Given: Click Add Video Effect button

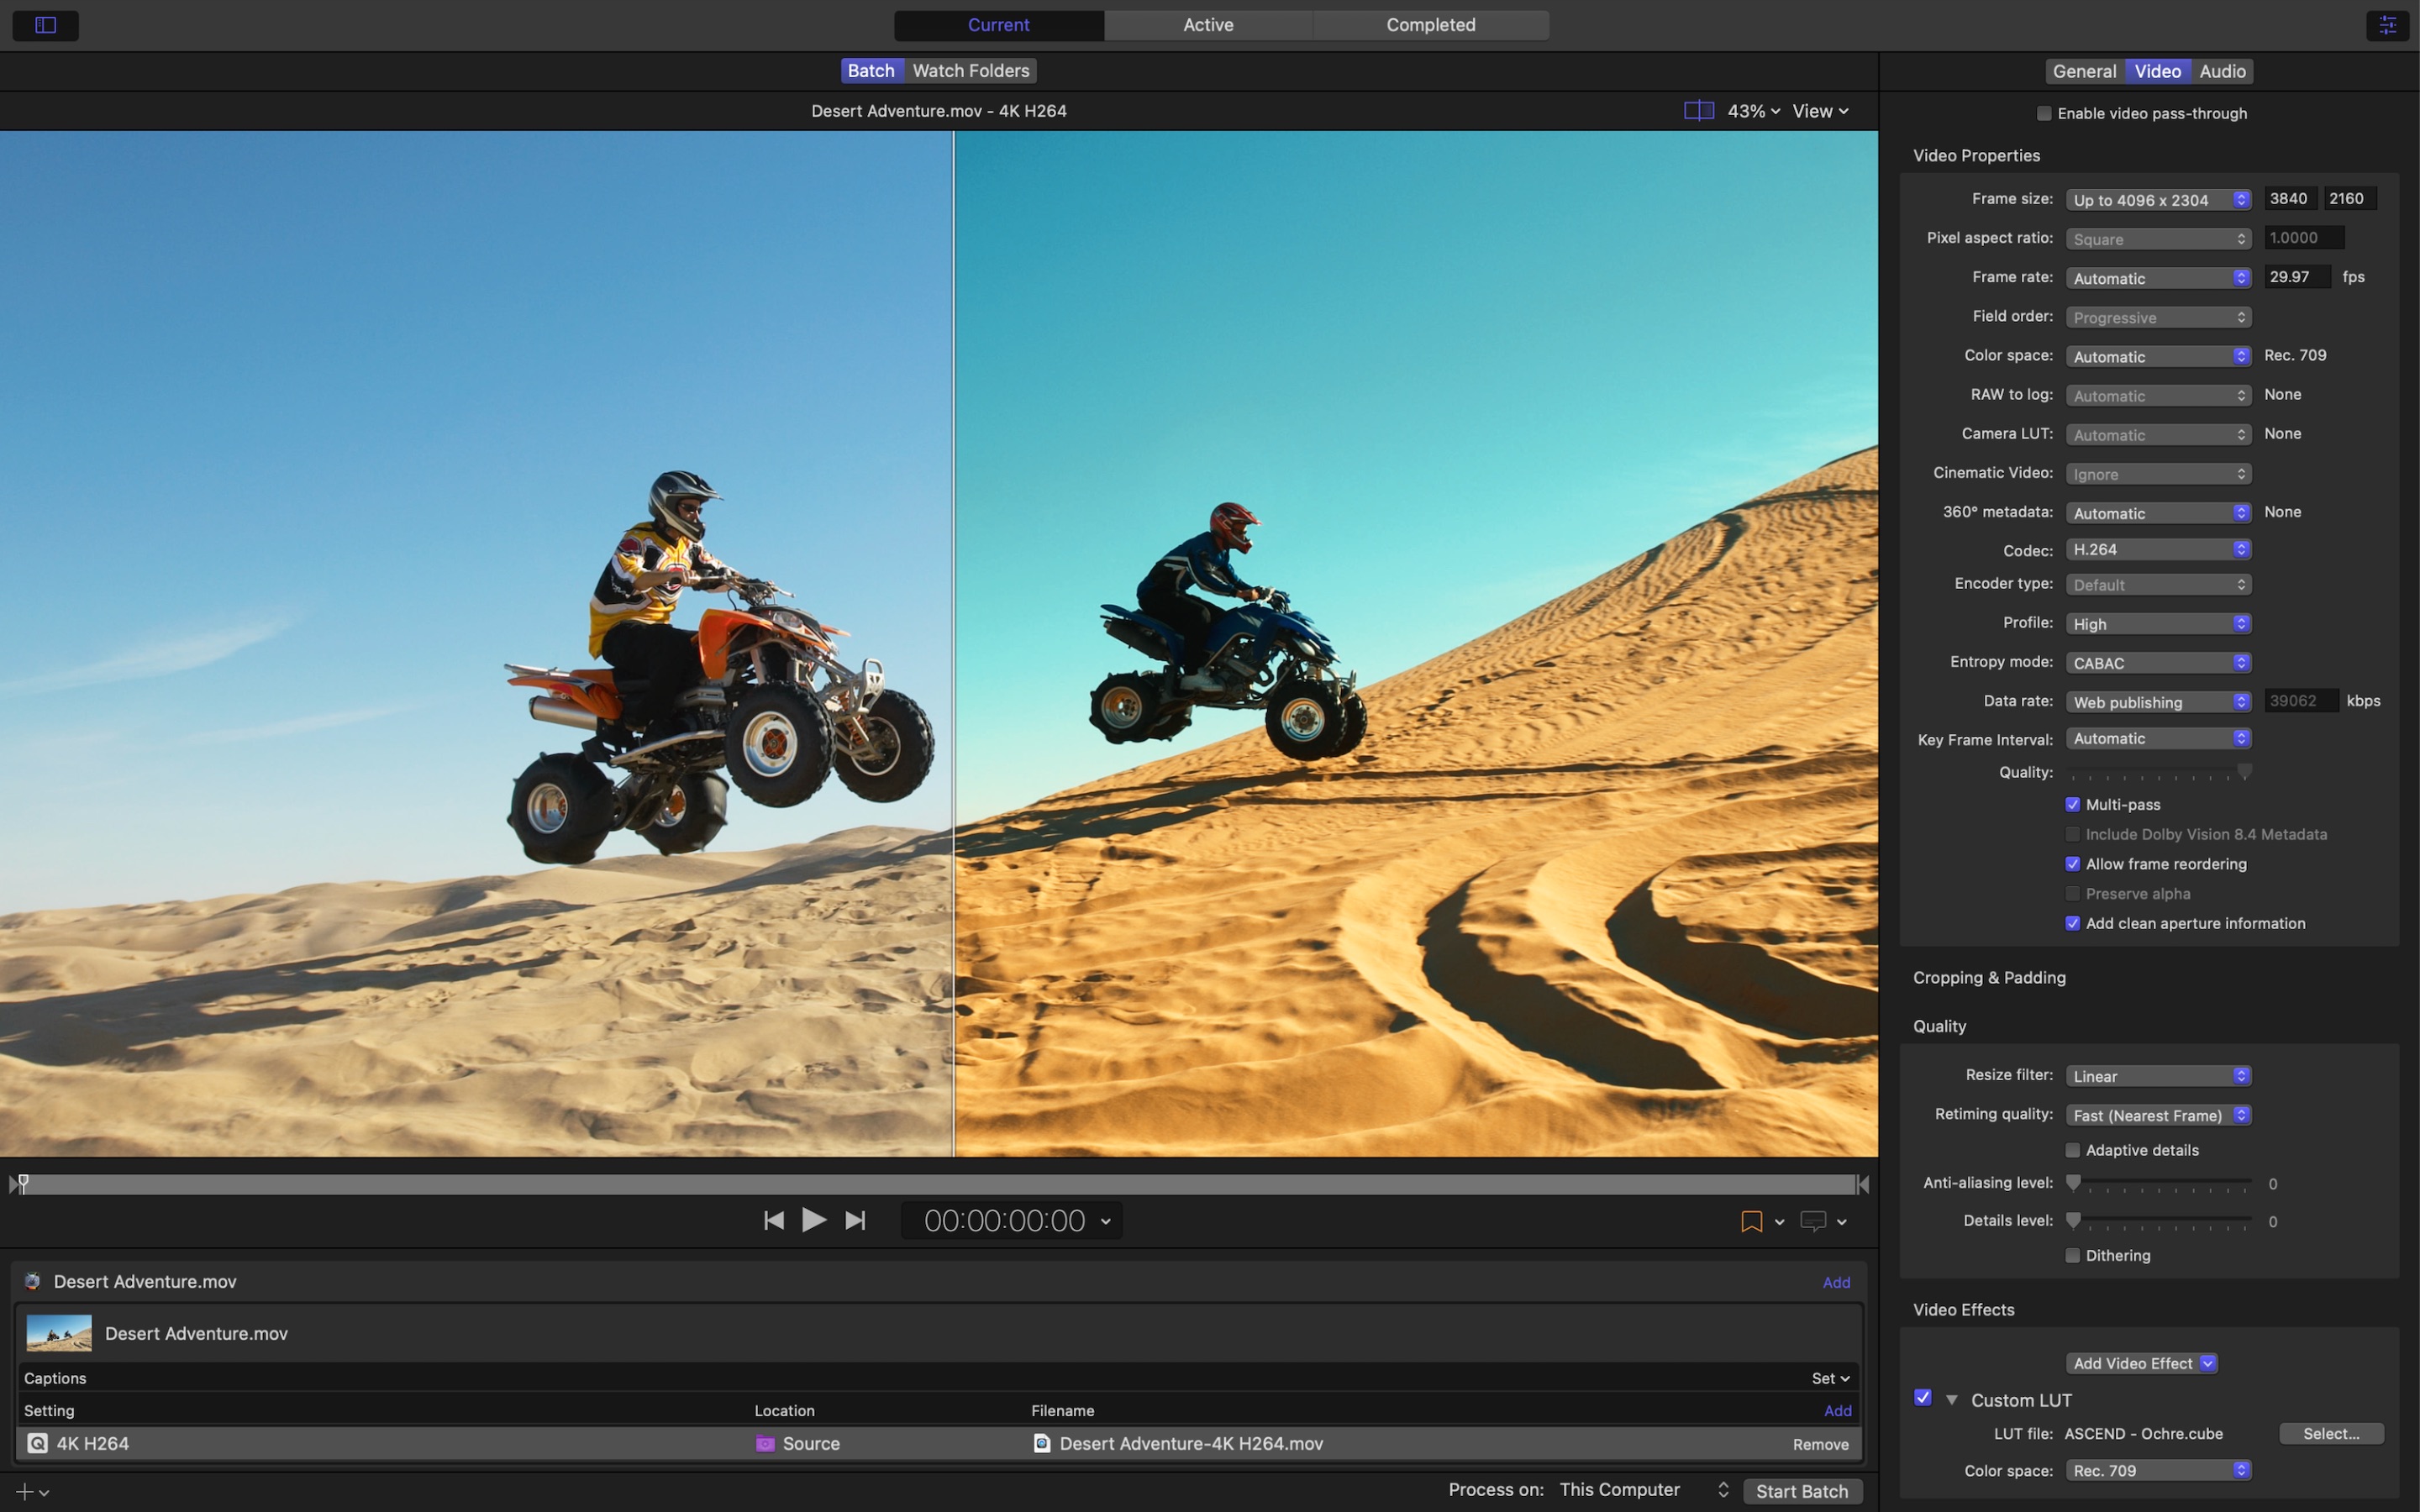Looking at the screenshot, I should click(x=2138, y=1362).
